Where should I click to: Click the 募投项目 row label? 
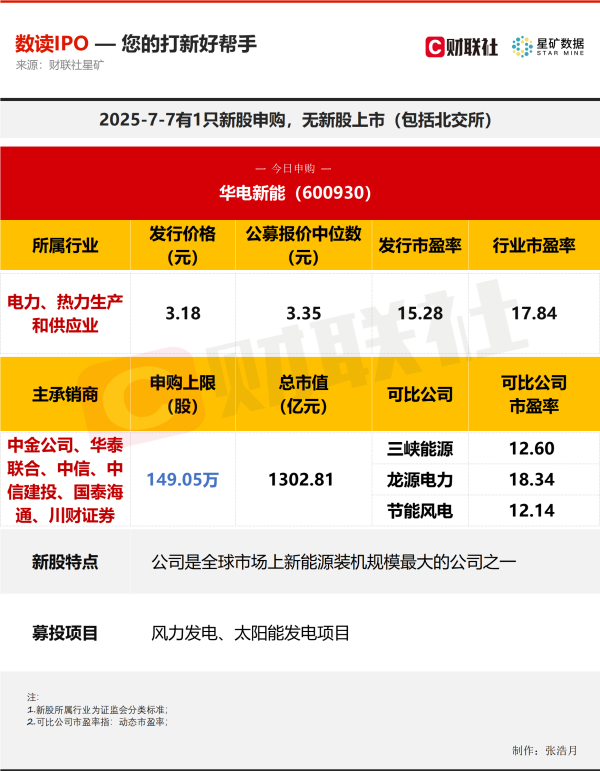[x=65, y=633]
